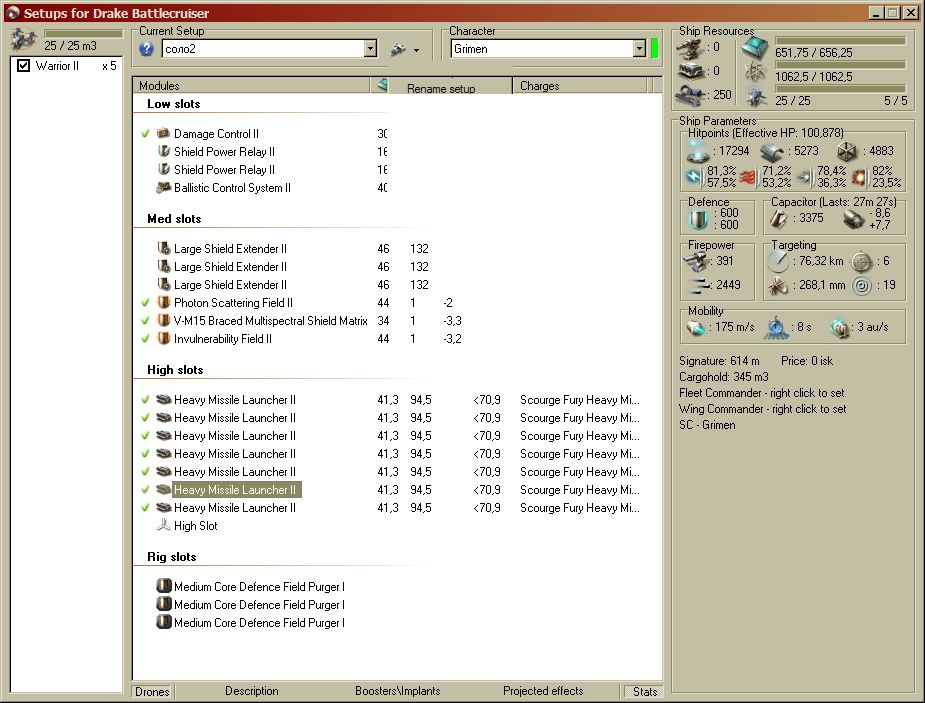Click the sensor strength icon showing 19

point(862,286)
